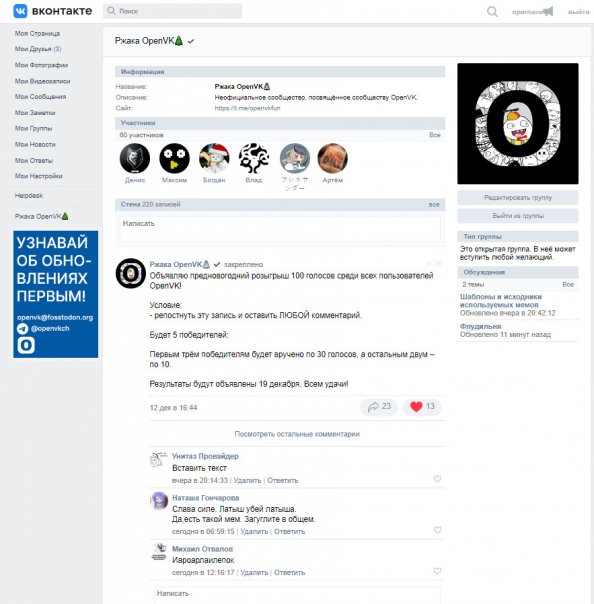The width and height of the screenshot is (594, 604).
Task: Reply to Наташа Гончарова's comment
Action: tap(290, 532)
